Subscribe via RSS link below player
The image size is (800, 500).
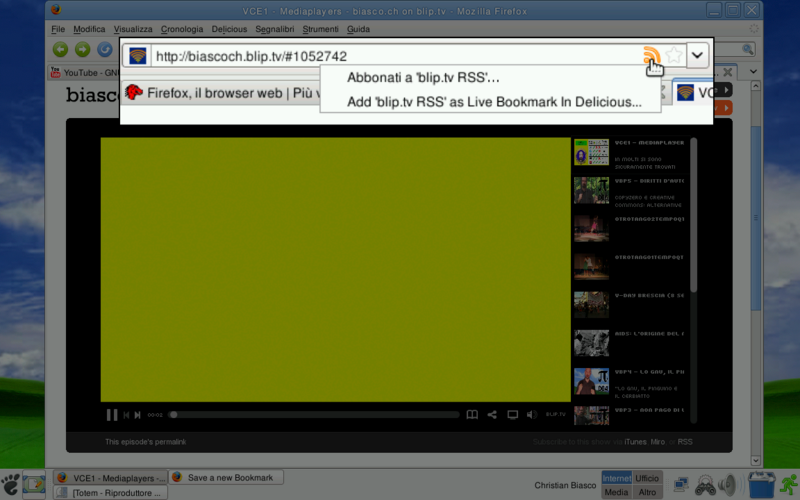pos(685,442)
